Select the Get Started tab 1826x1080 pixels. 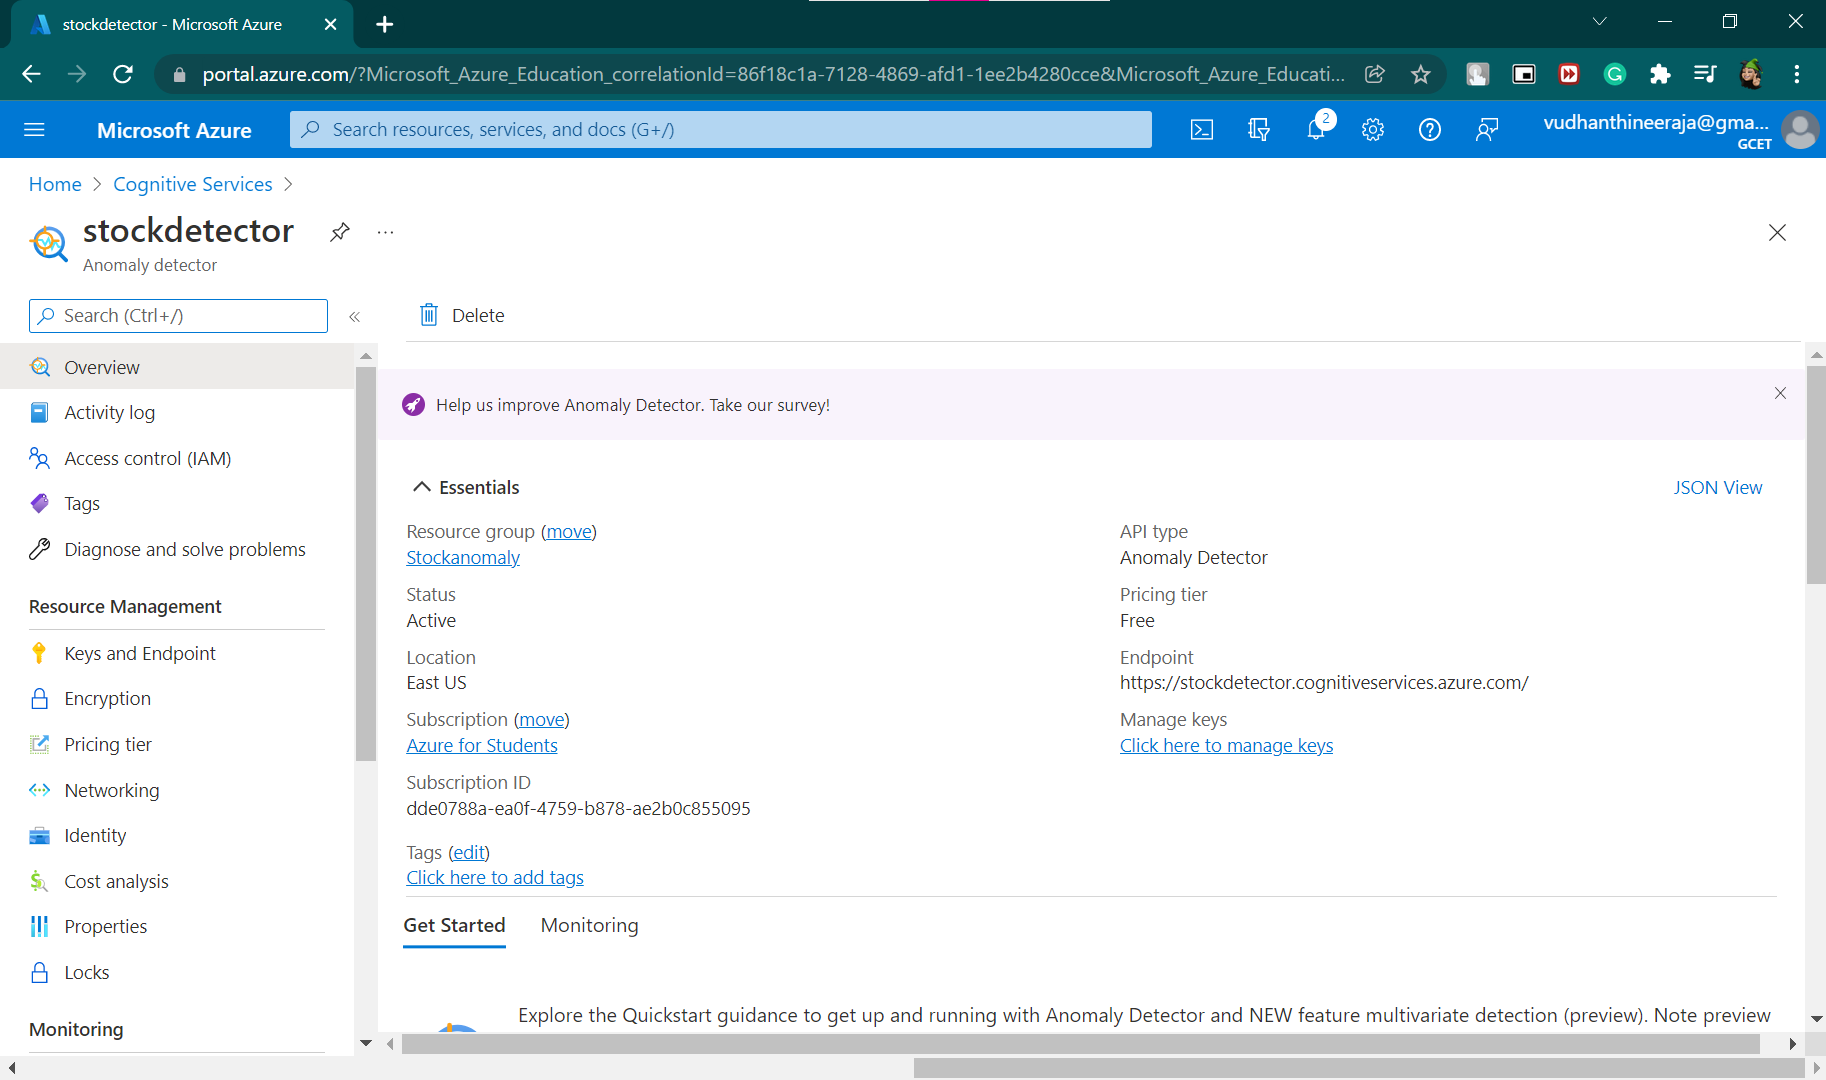click(x=453, y=925)
